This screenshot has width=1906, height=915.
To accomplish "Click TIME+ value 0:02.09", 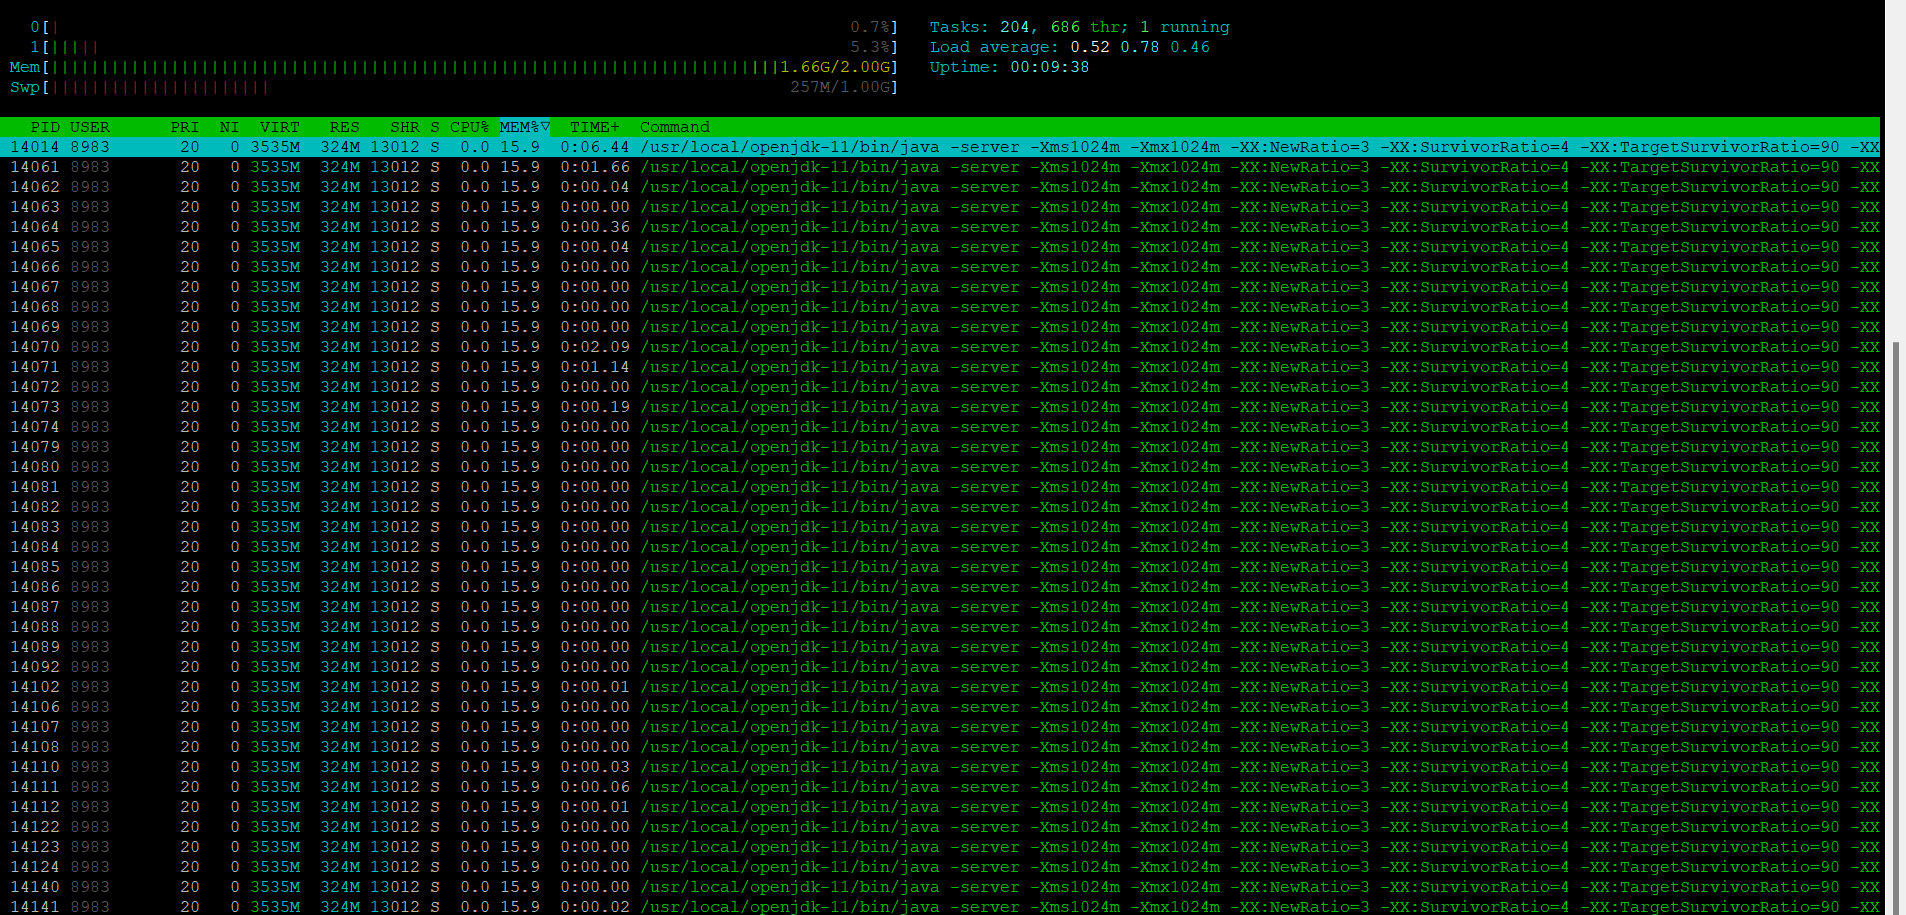I will point(595,347).
